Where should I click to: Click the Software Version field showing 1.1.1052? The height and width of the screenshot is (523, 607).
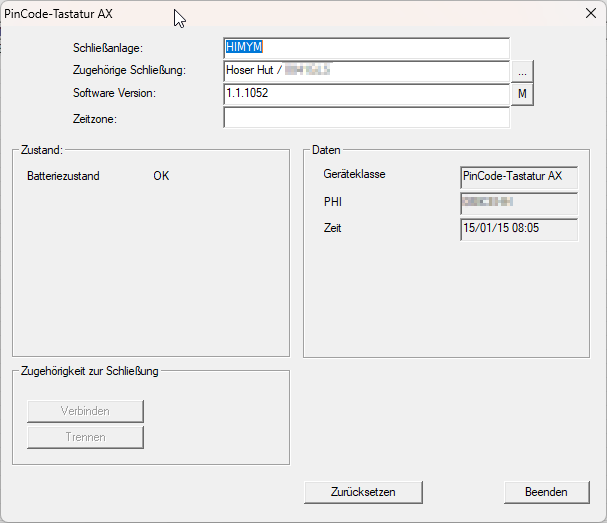366,94
